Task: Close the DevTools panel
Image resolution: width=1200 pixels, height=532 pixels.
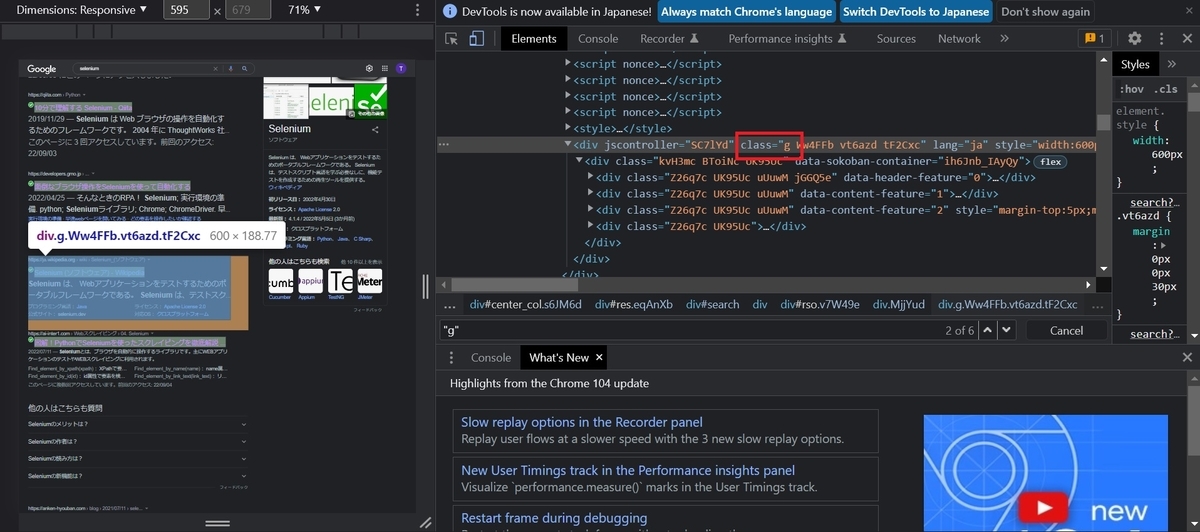Action: click(x=1186, y=39)
